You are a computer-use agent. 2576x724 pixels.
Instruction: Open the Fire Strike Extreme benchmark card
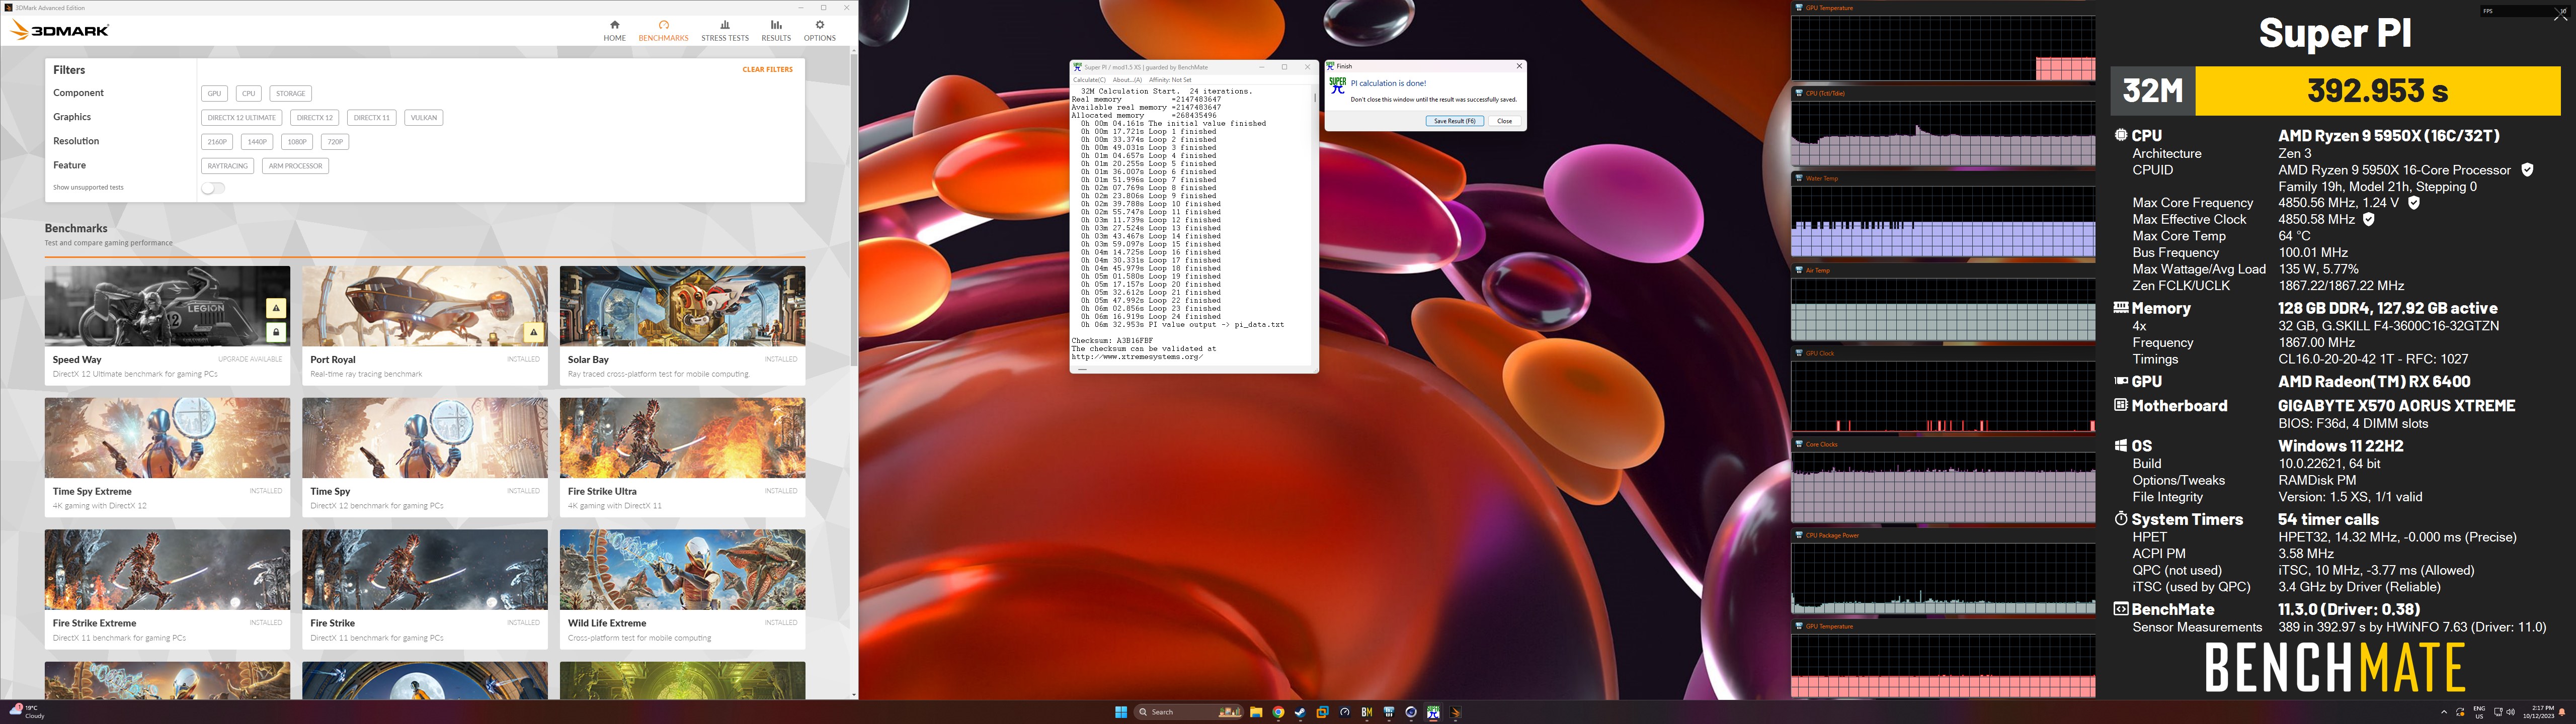tap(167, 589)
